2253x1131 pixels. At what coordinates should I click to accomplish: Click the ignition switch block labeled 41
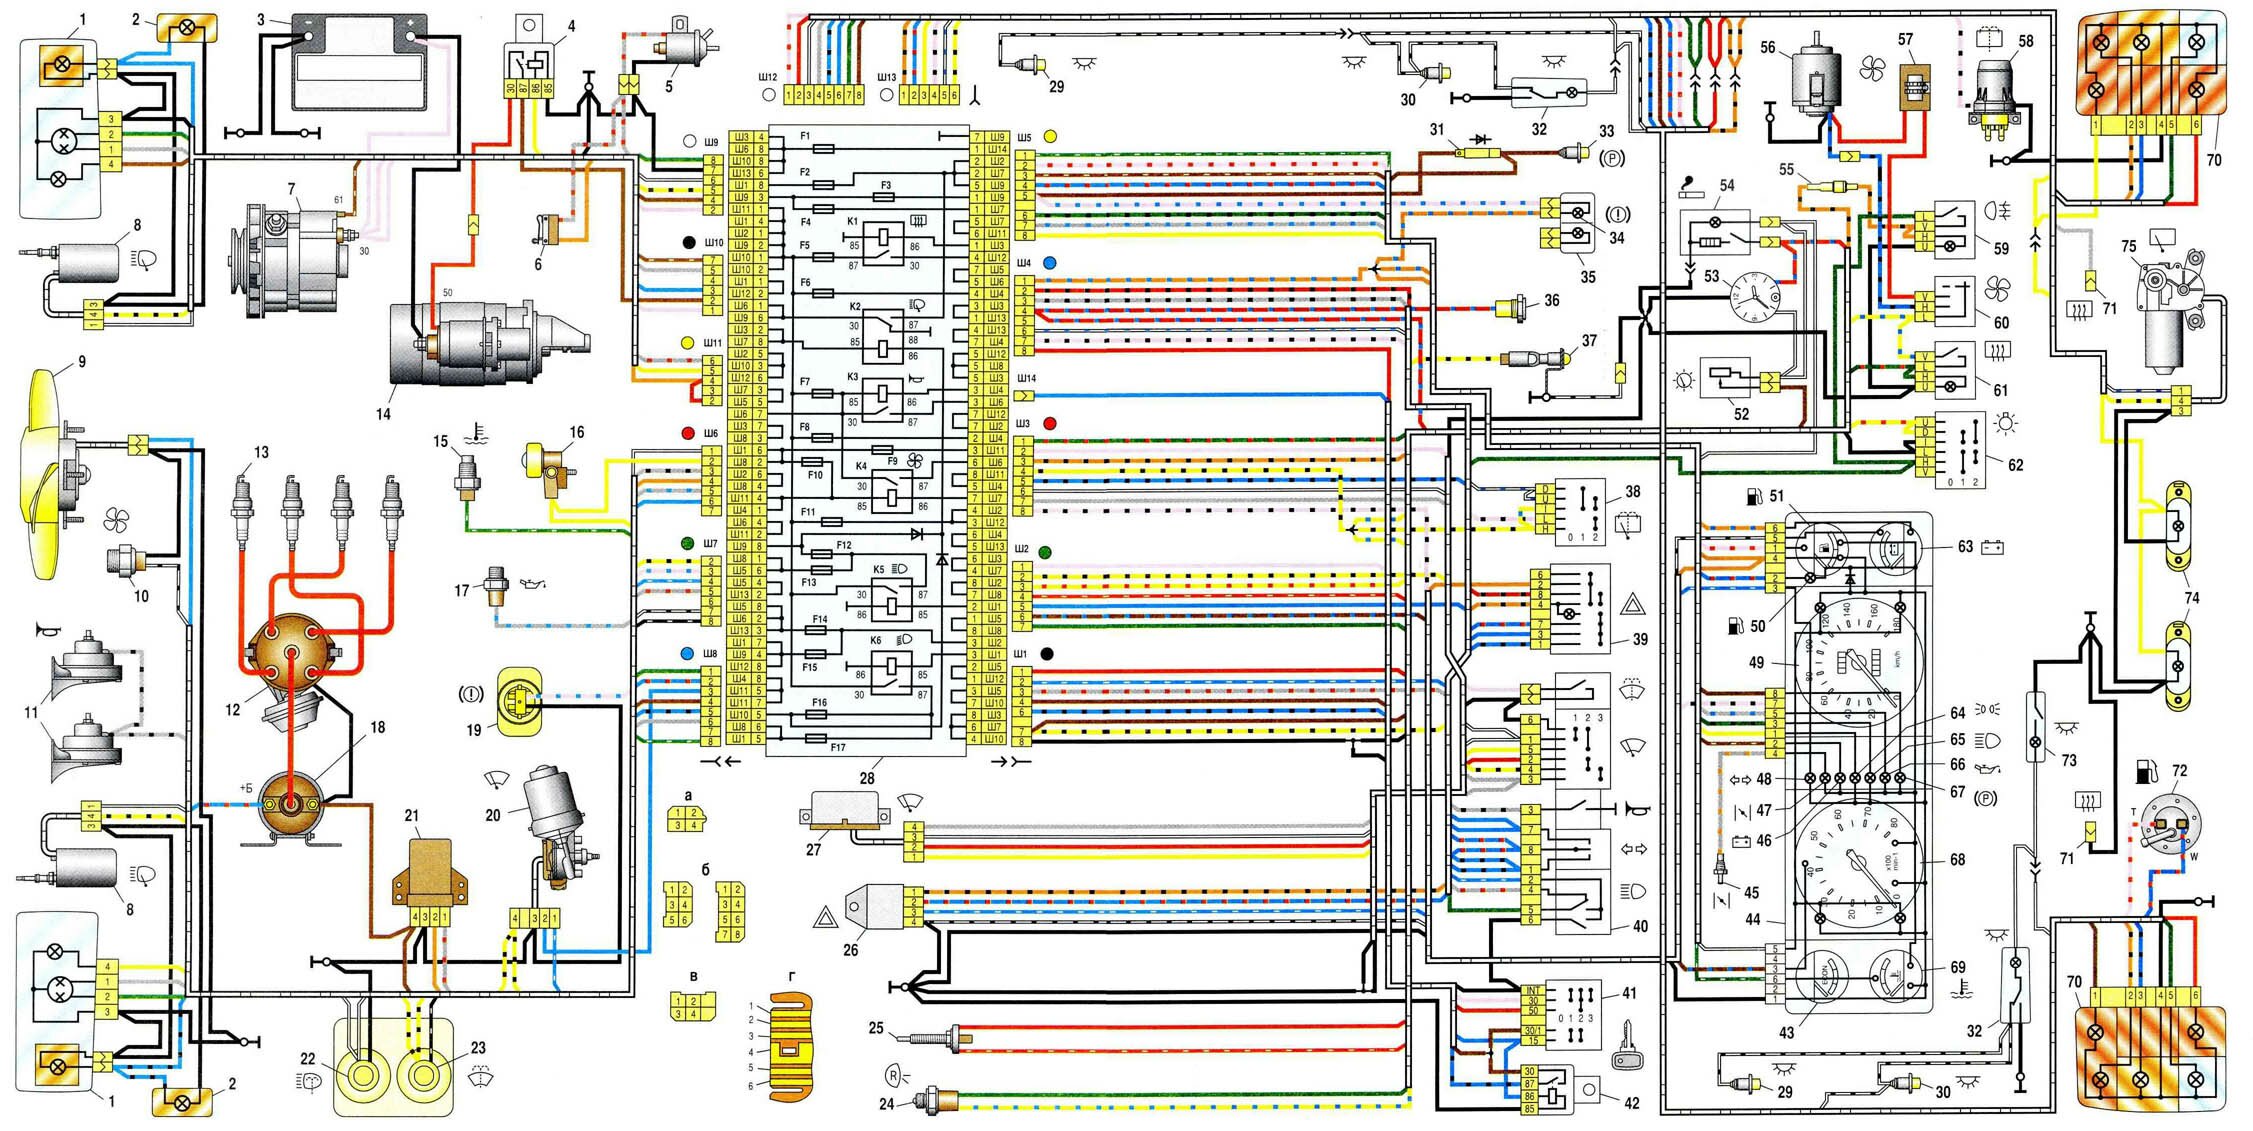pos(1573,1014)
